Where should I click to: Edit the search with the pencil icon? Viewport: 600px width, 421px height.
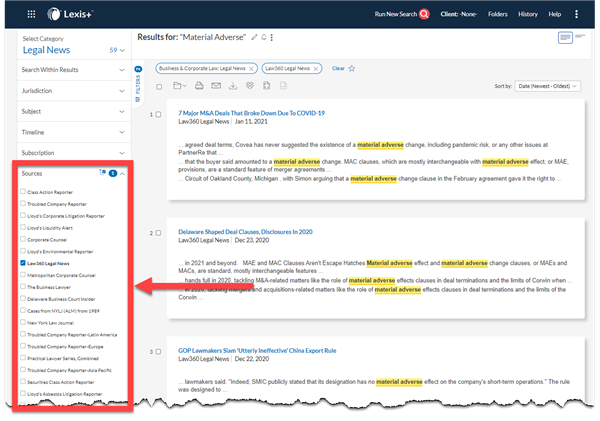tap(254, 37)
